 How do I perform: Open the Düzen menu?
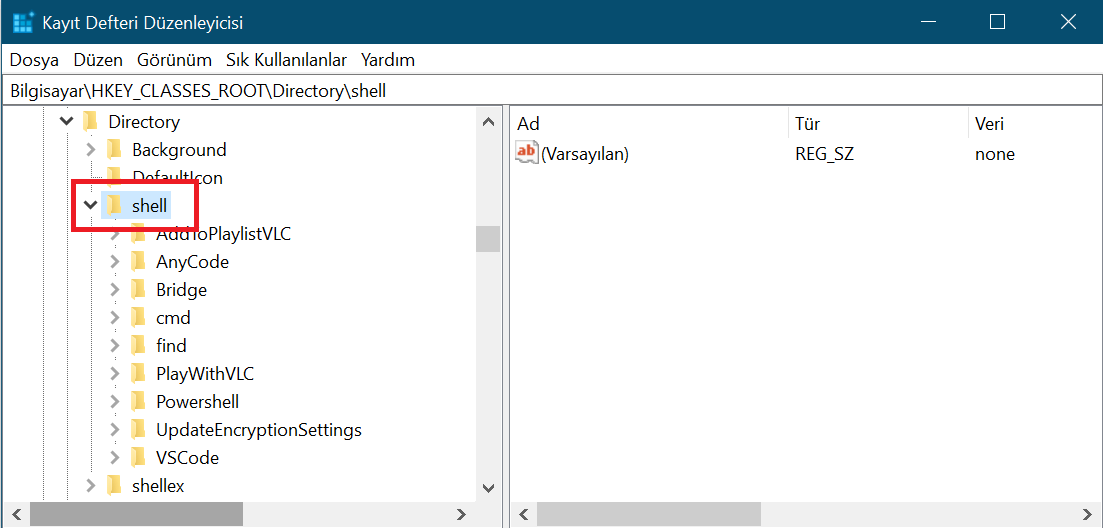pyautogui.click(x=98, y=60)
